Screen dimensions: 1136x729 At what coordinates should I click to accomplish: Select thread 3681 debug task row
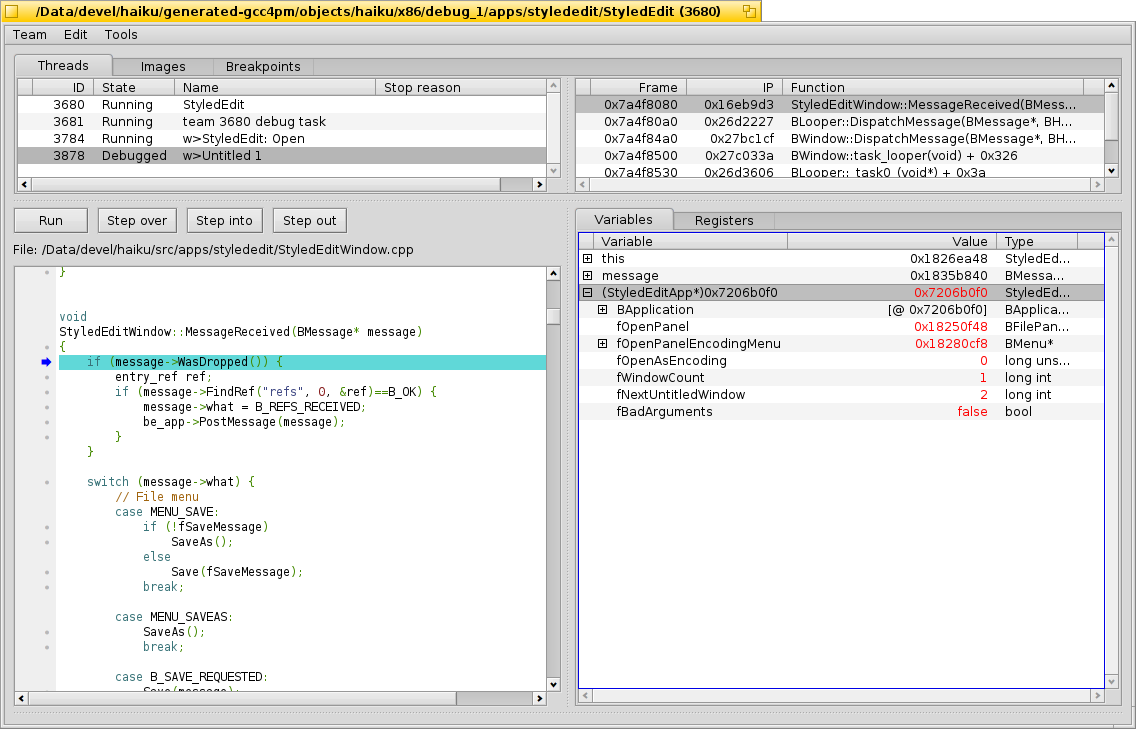tap(282, 122)
